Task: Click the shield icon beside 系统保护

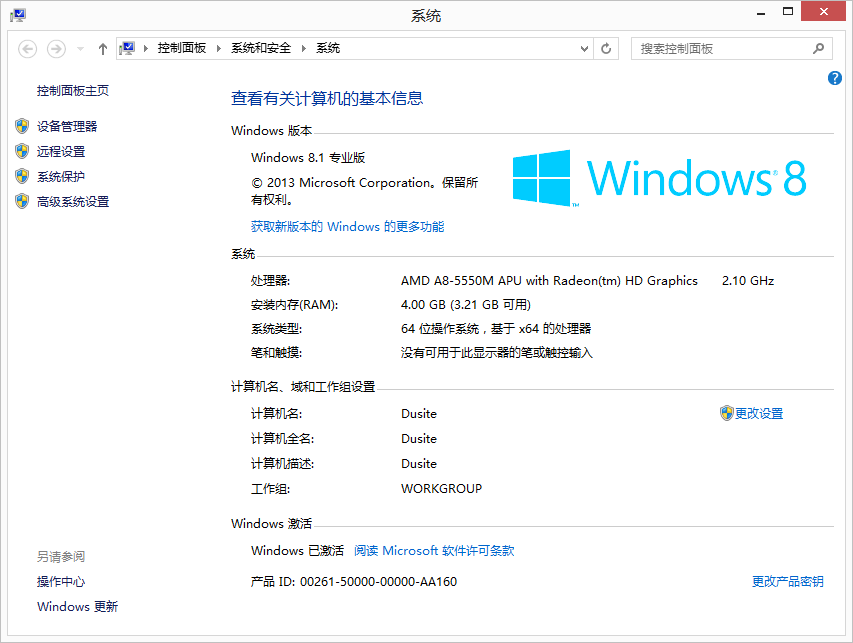Action: [x=22, y=176]
